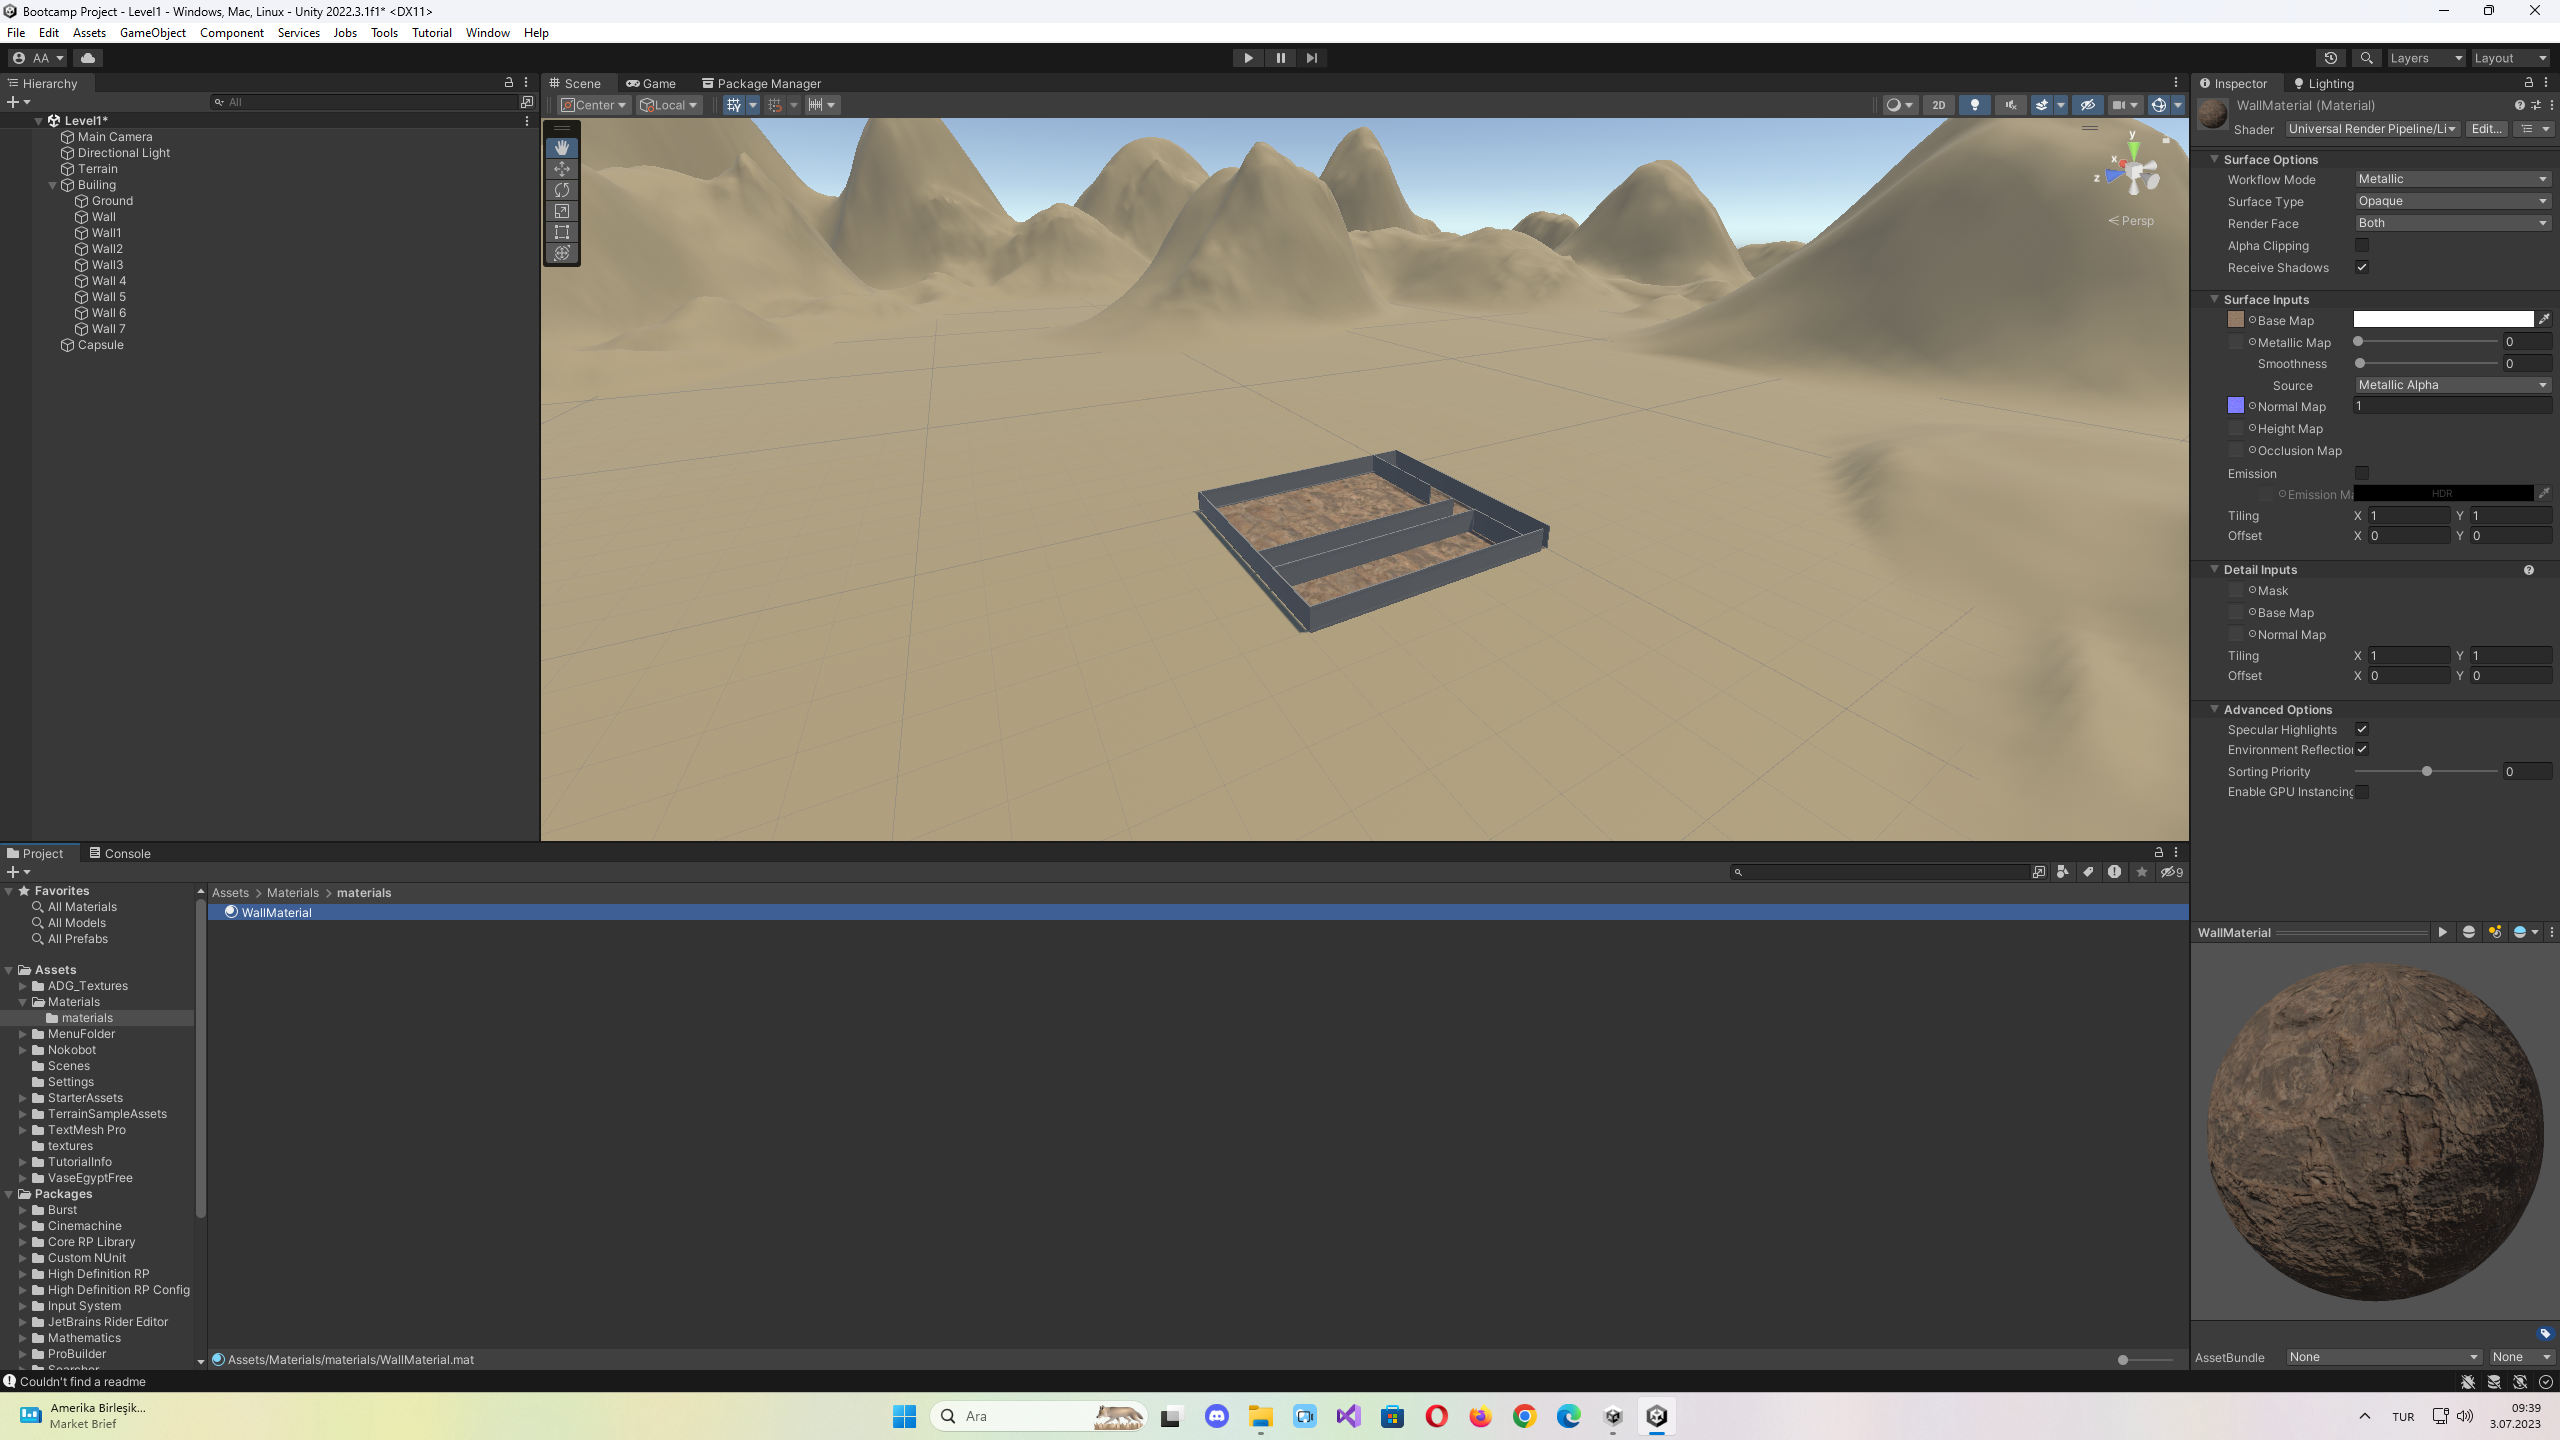Click the shader Edit... button
This screenshot has height=1440, width=2560.
click(x=2486, y=129)
